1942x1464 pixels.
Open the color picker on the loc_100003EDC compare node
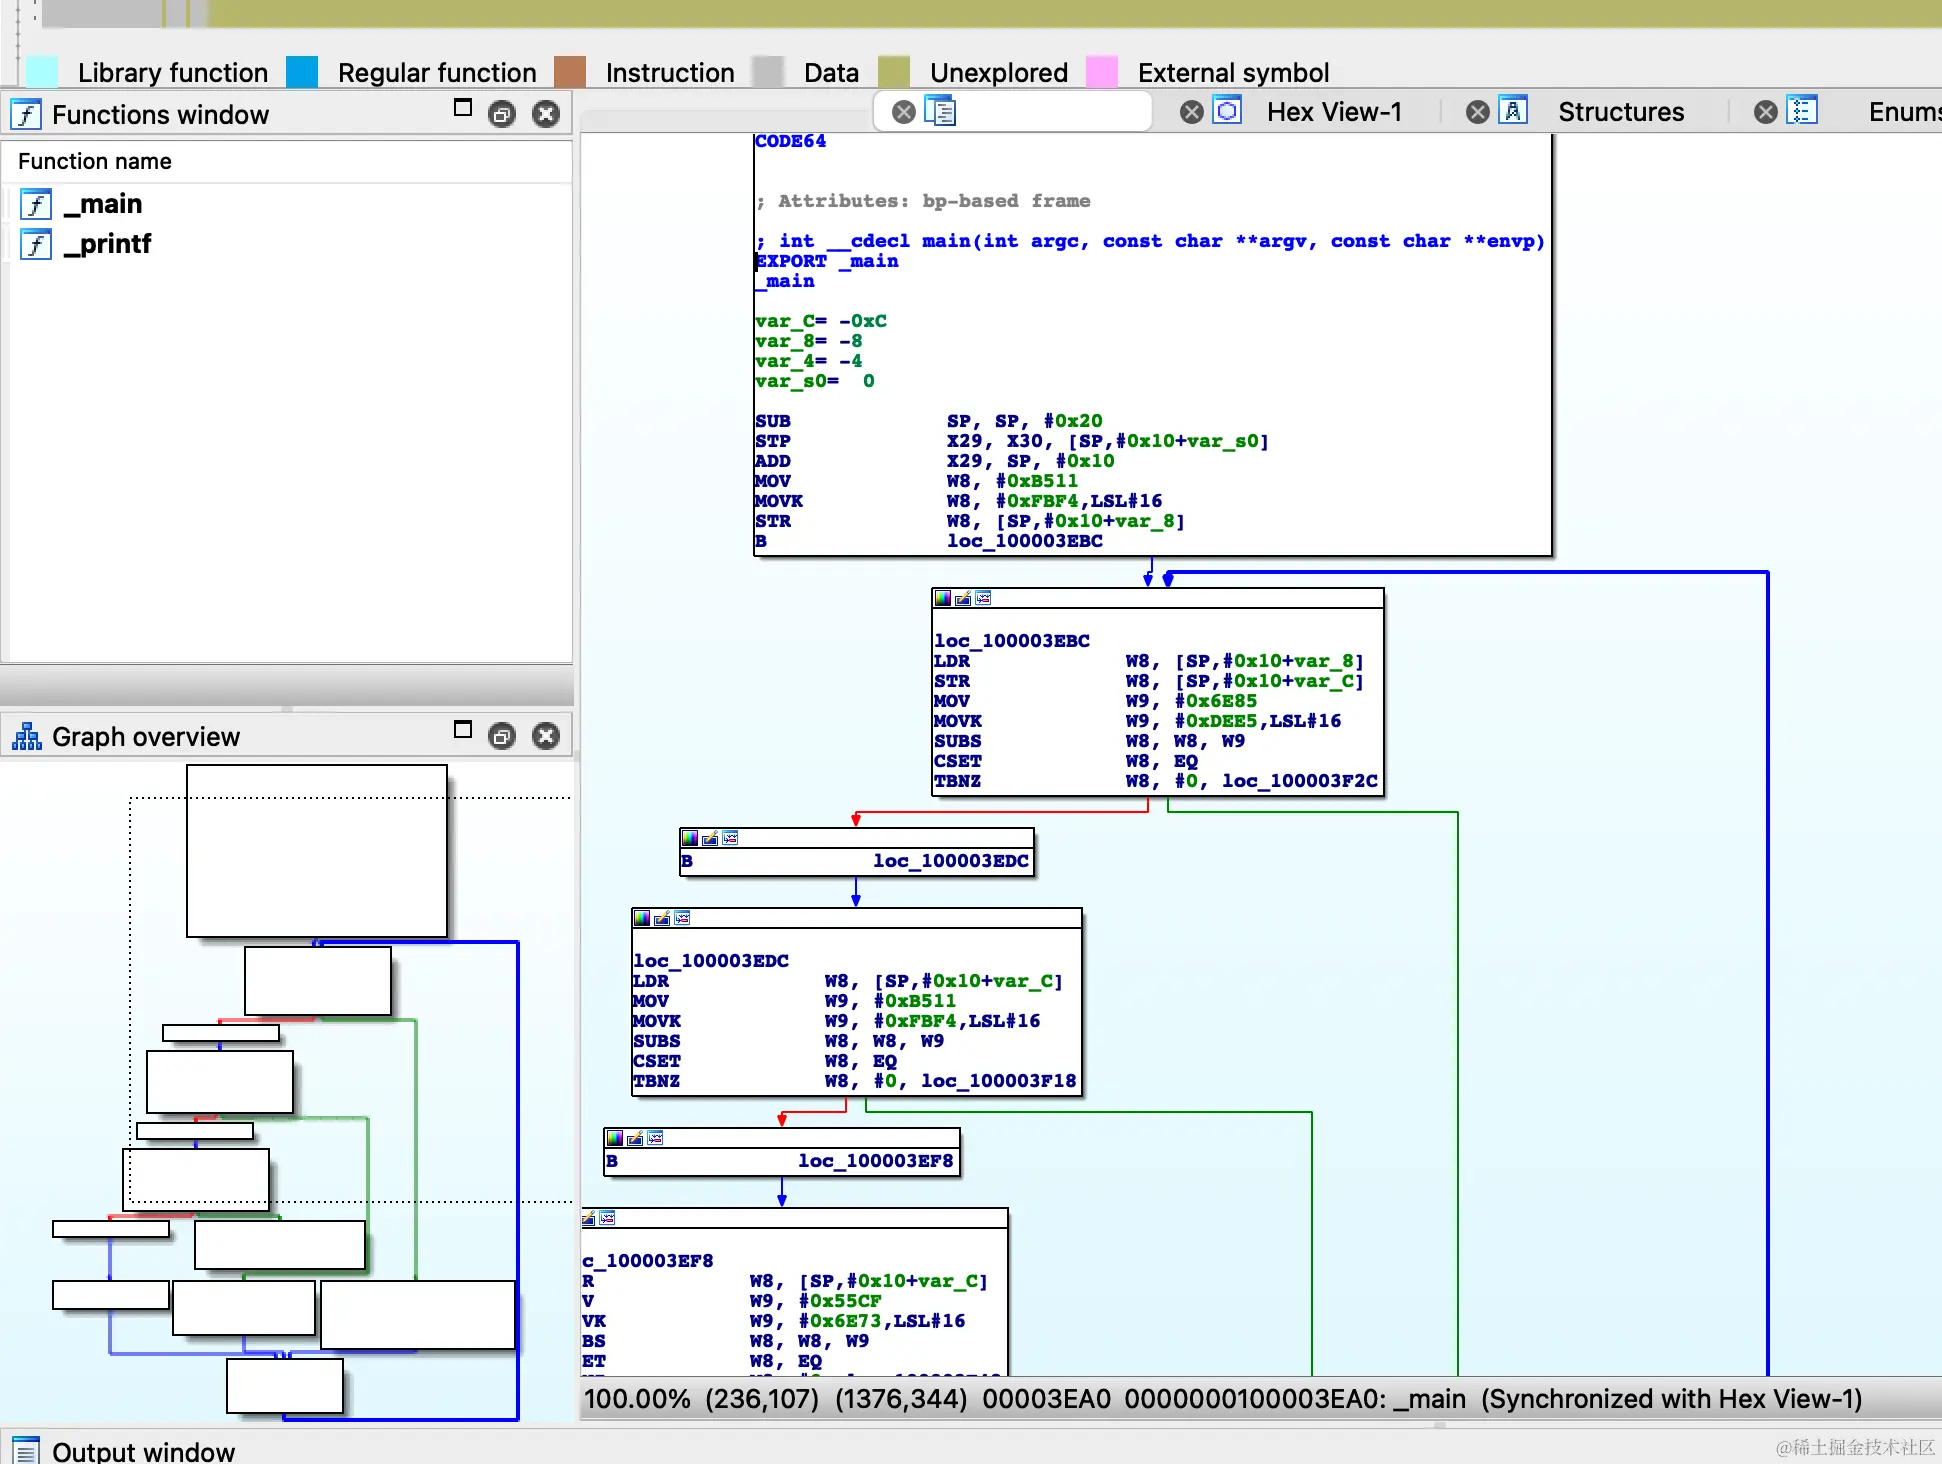point(642,918)
